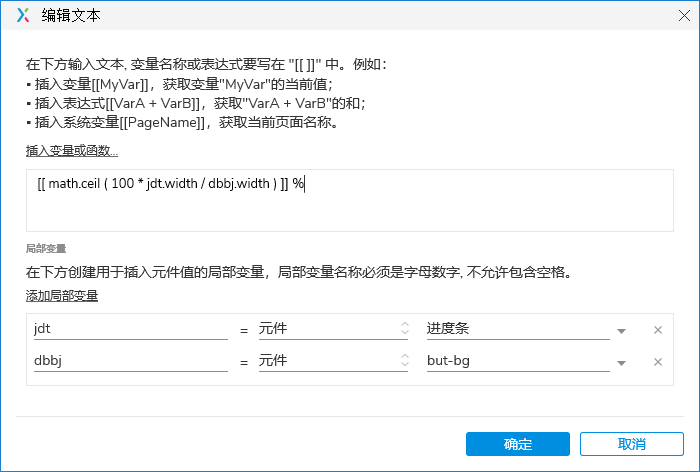Click inside the expression text area
Viewport: 700px width, 472px height.
350,200
